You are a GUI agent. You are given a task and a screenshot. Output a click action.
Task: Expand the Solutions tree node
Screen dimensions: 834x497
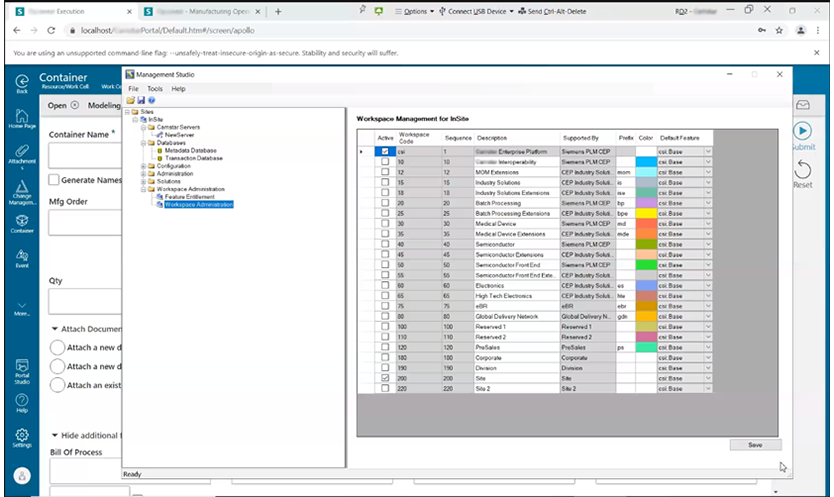pyautogui.click(x=142, y=181)
